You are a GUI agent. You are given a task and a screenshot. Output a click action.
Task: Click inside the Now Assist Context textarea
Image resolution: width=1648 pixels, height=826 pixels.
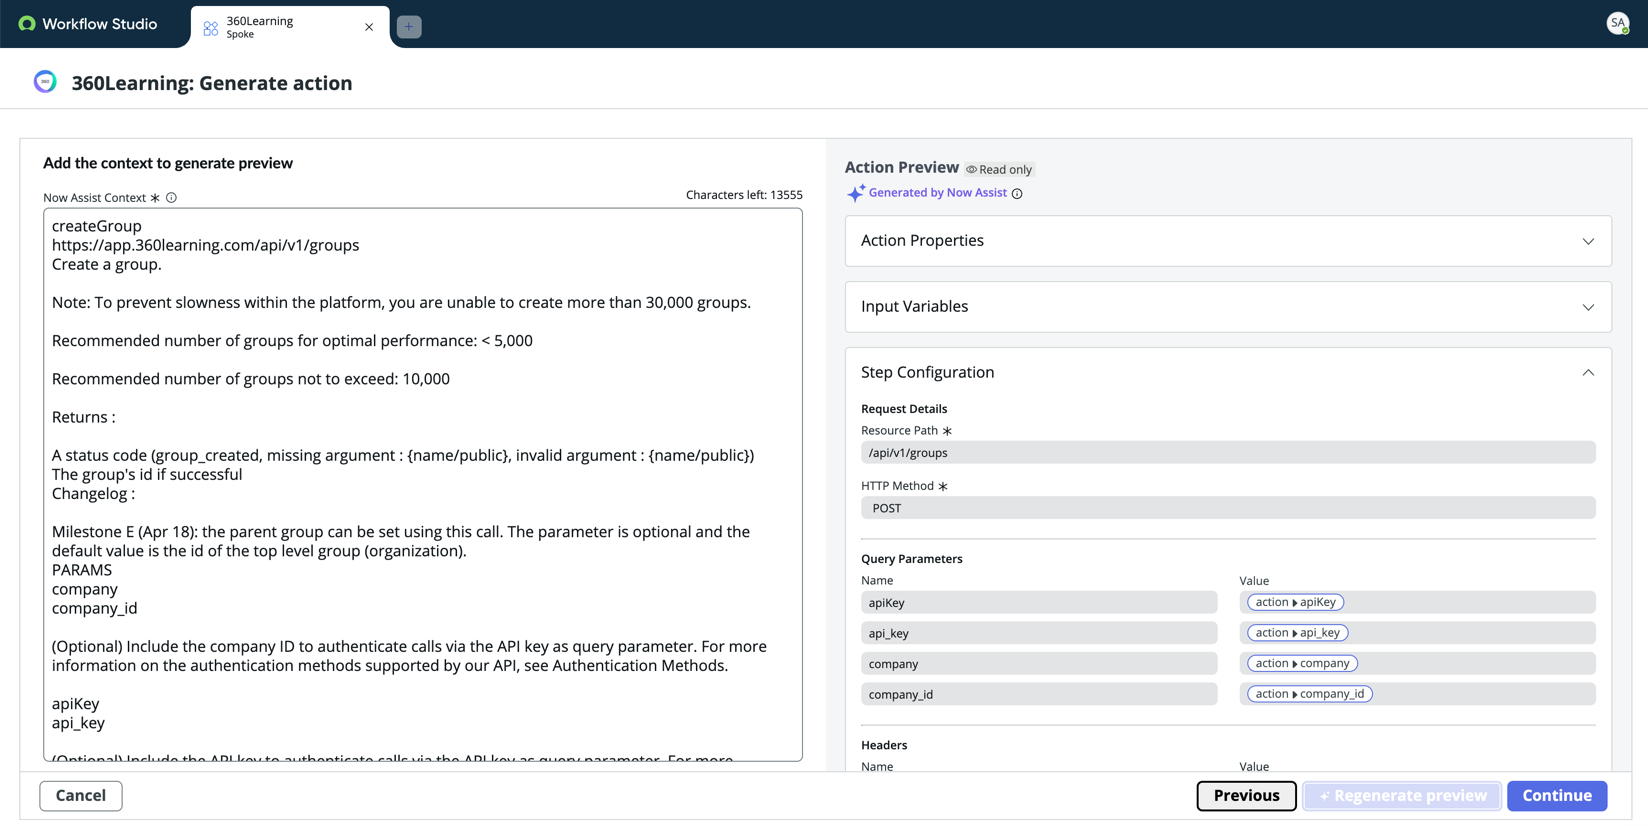coord(423,485)
